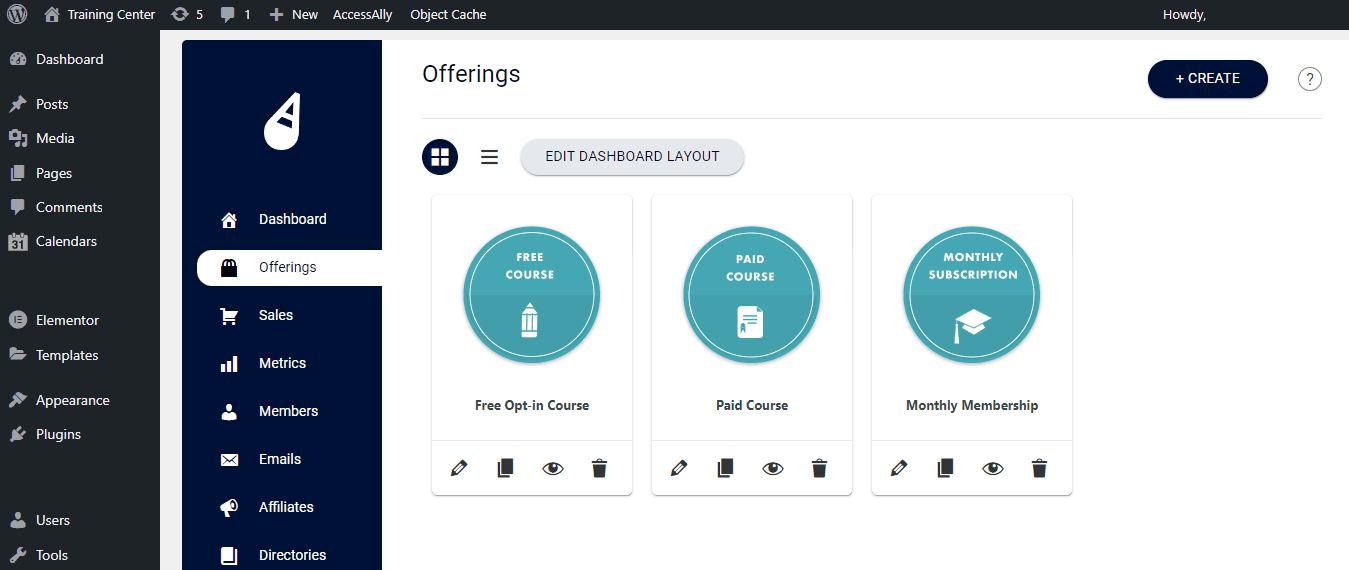1349x570 pixels.
Task: Click the AccessAlly logo in sidebar
Action: click(282, 121)
